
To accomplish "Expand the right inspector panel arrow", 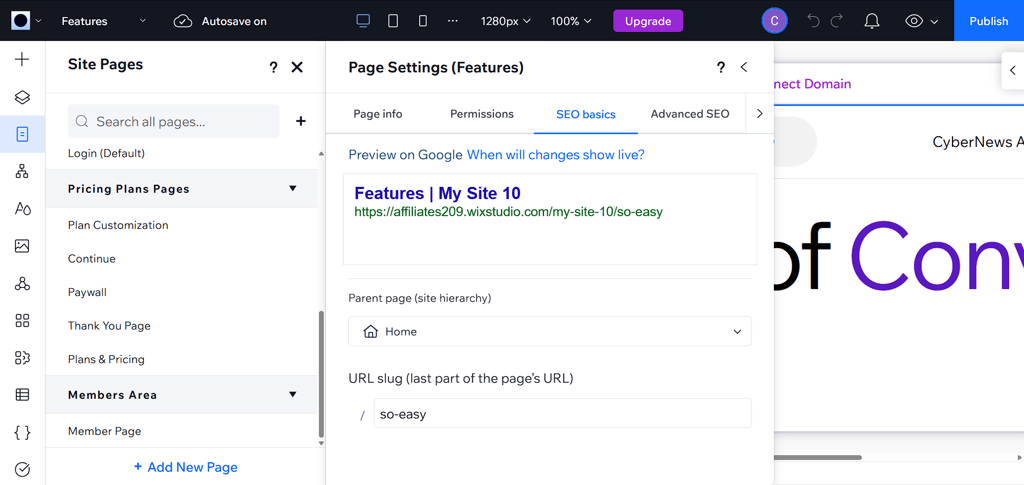I will point(1013,70).
